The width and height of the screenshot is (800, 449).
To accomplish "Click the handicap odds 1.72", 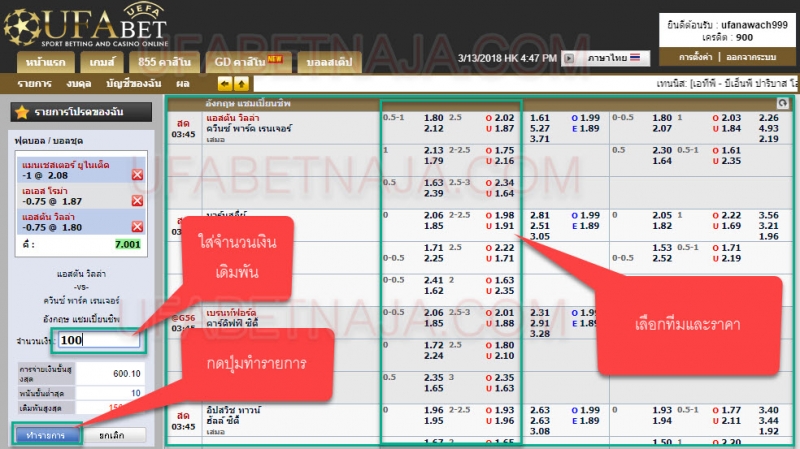I will coord(434,345).
